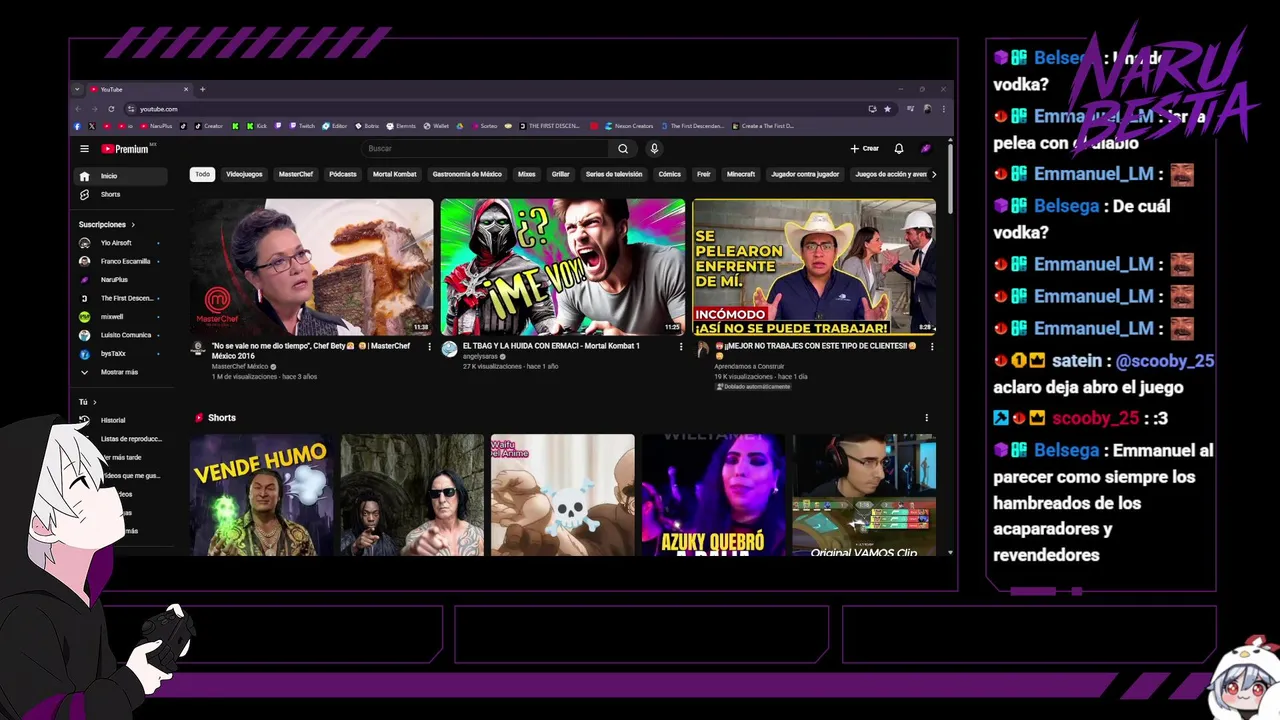Screen dimensions: 1280x720
Task: Open options for the MasterChef video
Action: [430, 347]
